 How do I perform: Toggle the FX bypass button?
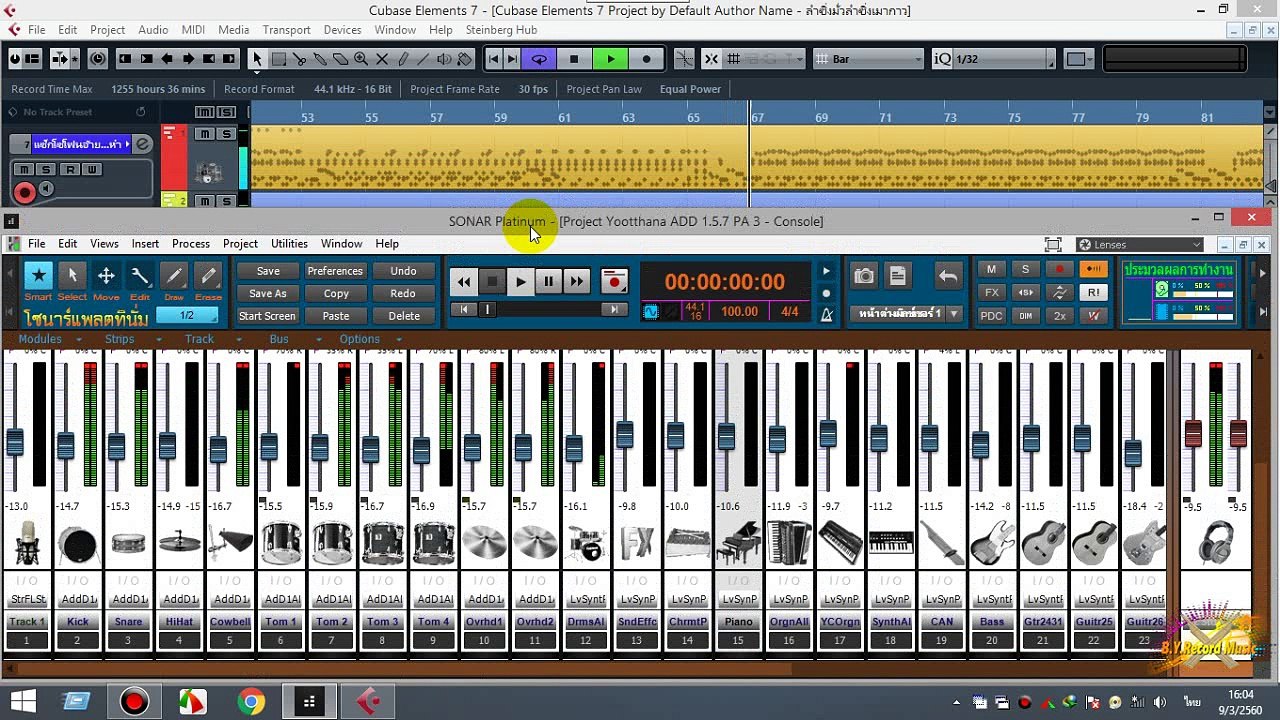tap(991, 292)
